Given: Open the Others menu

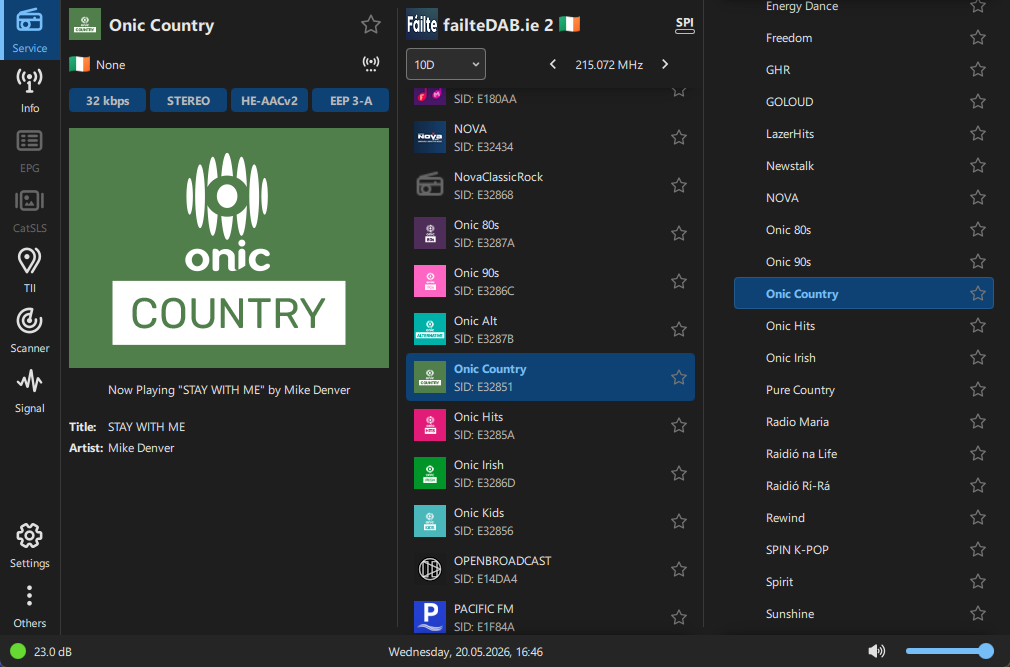Looking at the screenshot, I should coord(30,606).
